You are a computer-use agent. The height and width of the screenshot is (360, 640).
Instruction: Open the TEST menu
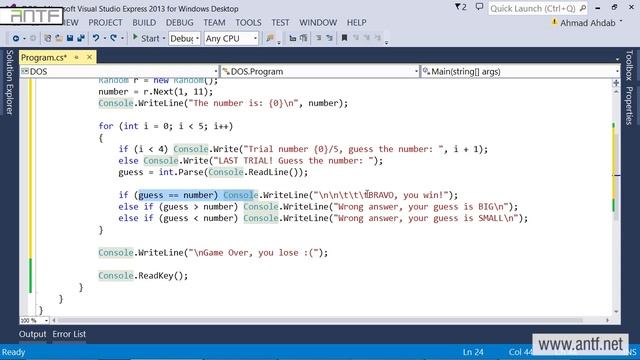coord(280,22)
